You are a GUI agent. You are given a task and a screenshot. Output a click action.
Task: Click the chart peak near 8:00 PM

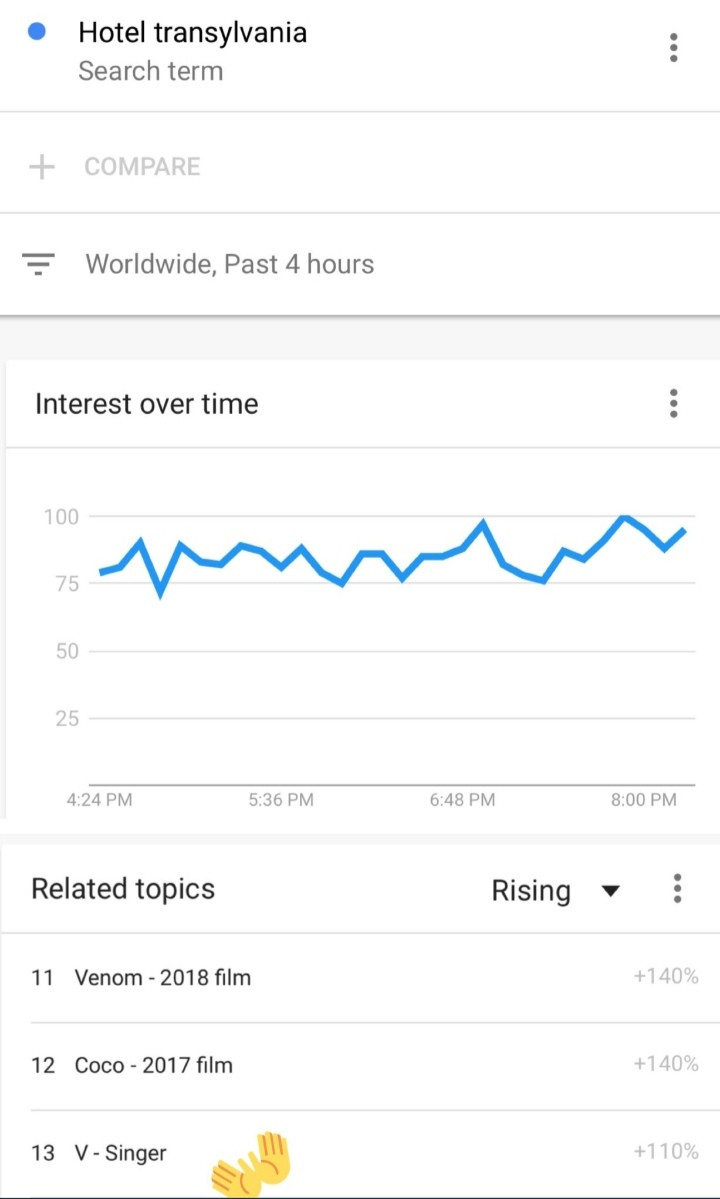tap(625, 518)
